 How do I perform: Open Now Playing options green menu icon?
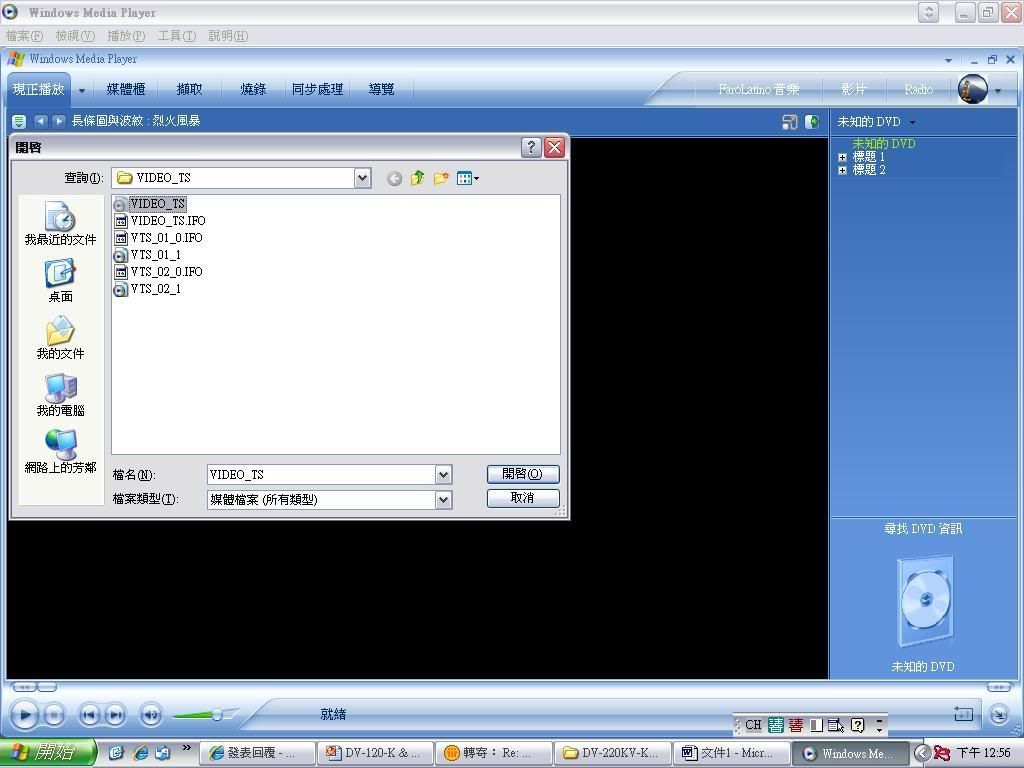pos(18,121)
